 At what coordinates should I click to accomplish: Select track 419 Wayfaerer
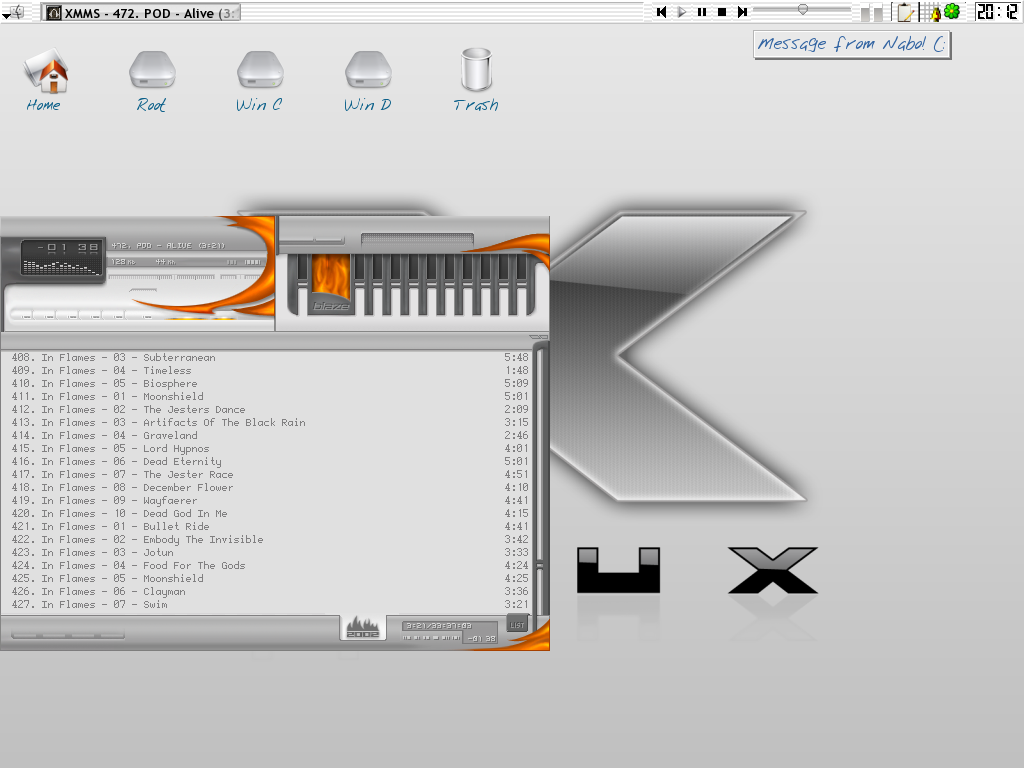tap(270, 501)
